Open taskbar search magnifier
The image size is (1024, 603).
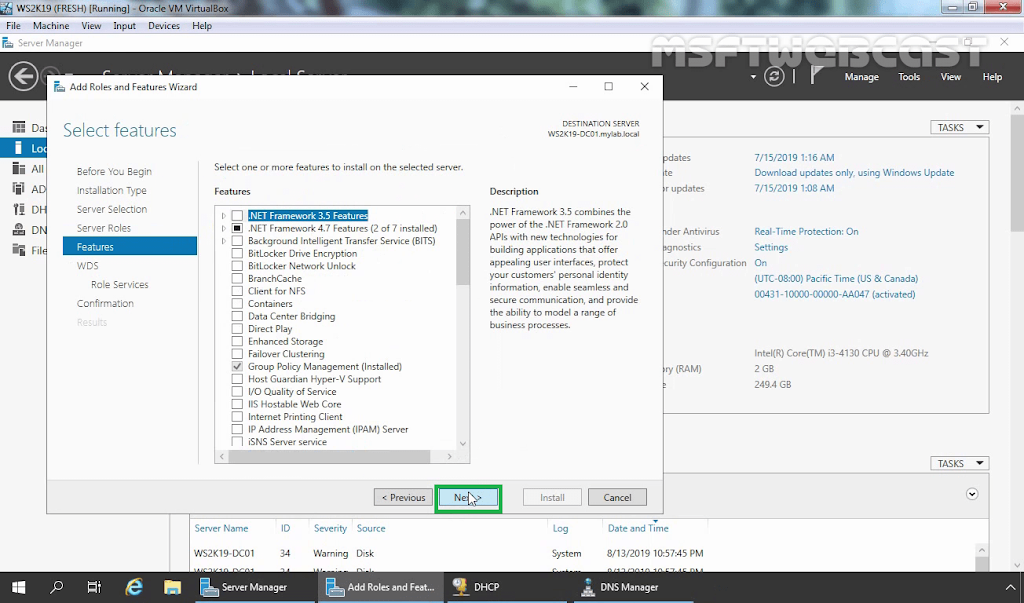pos(57,587)
